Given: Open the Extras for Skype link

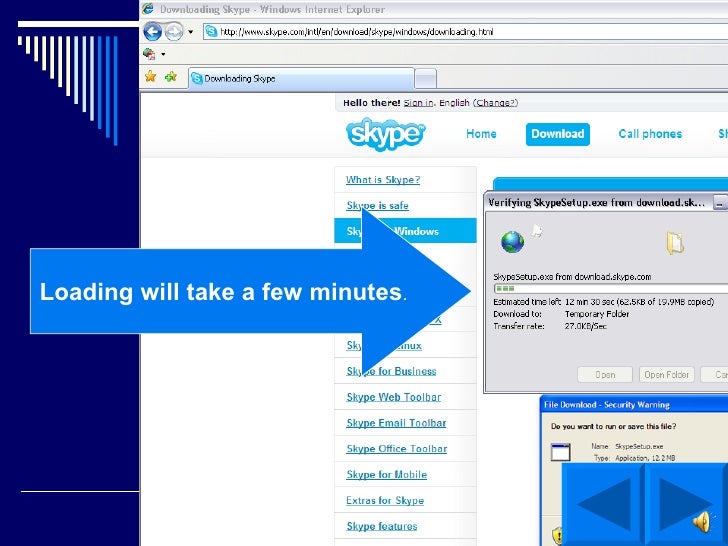Looking at the screenshot, I should (x=385, y=500).
